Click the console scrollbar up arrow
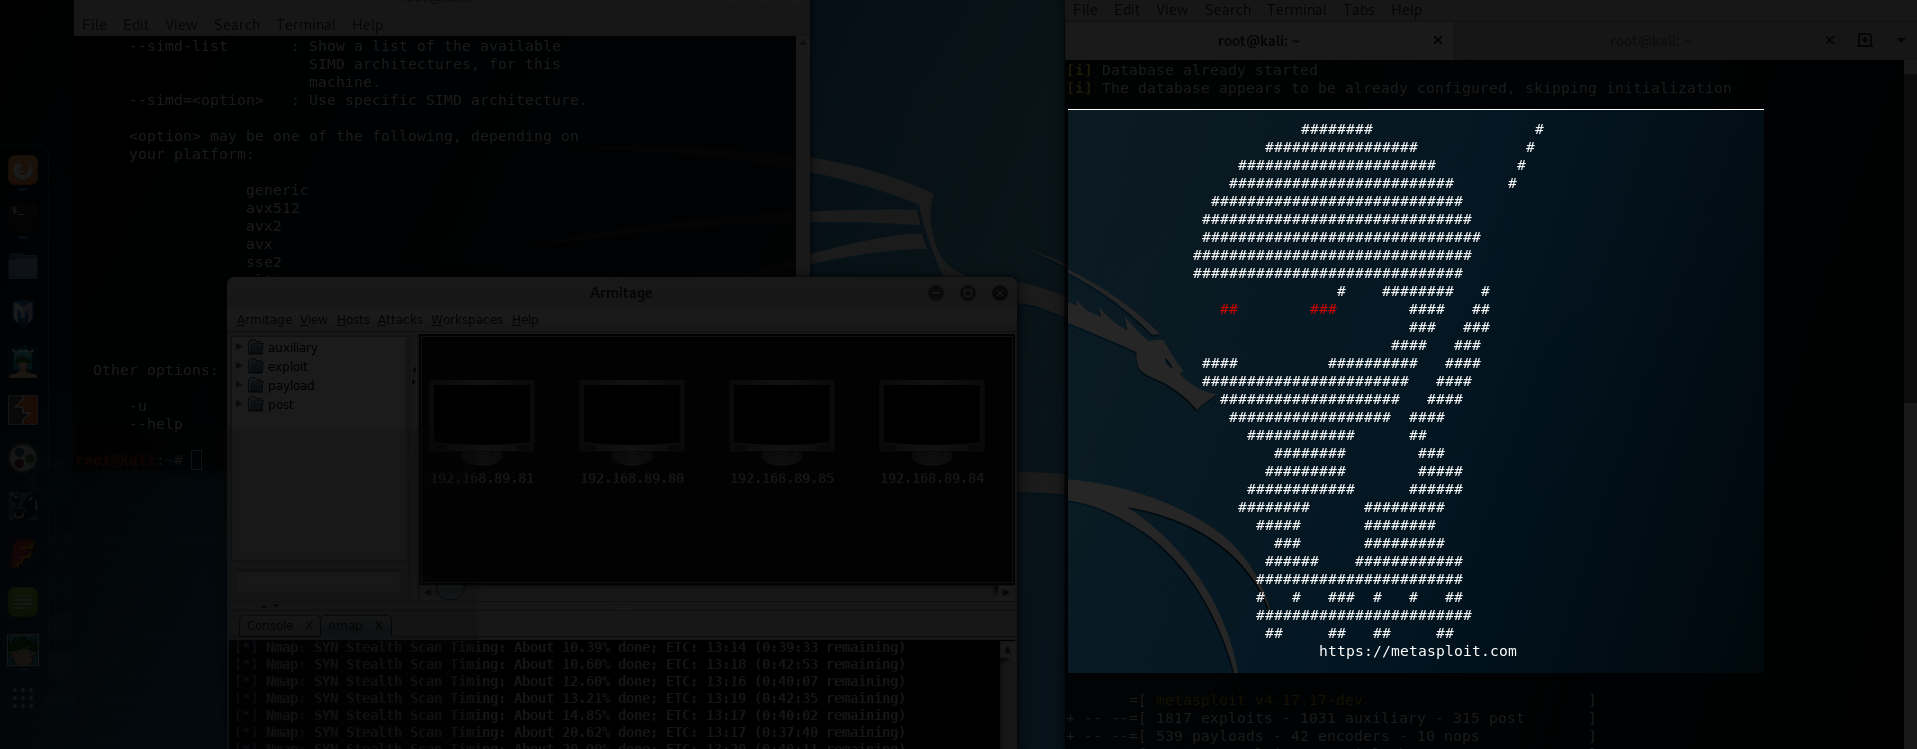The image size is (1917, 749). tap(1007, 650)
